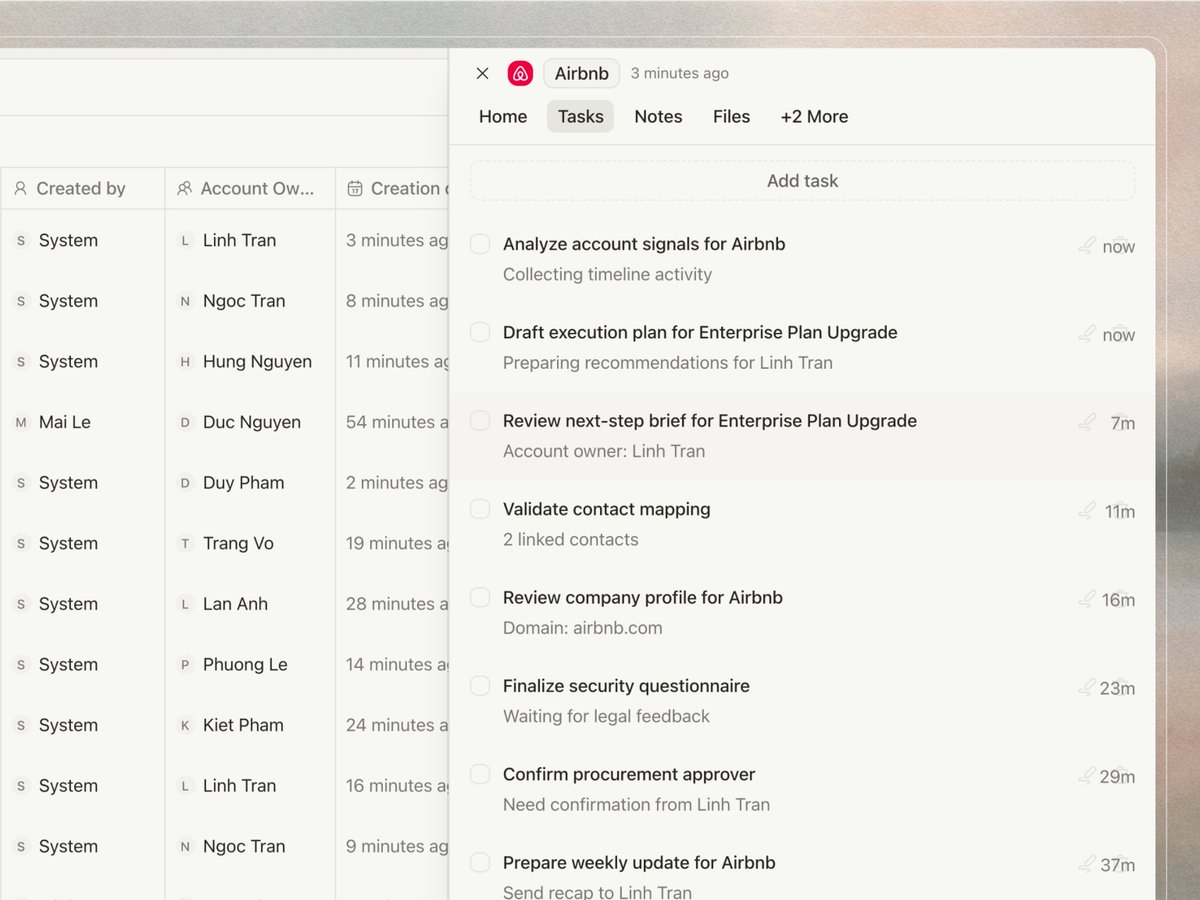Tick the Prepare weekly update checkbox
Screen dimensions: 1200x900
480,862
